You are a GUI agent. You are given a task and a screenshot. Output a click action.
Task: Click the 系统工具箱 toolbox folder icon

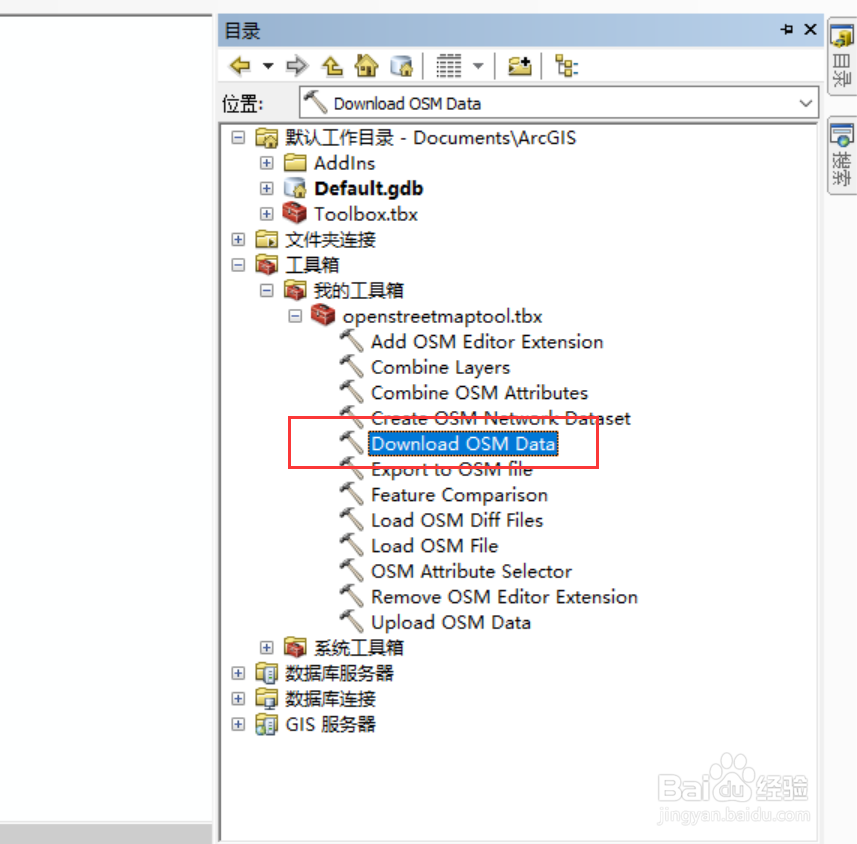[295, 647]
